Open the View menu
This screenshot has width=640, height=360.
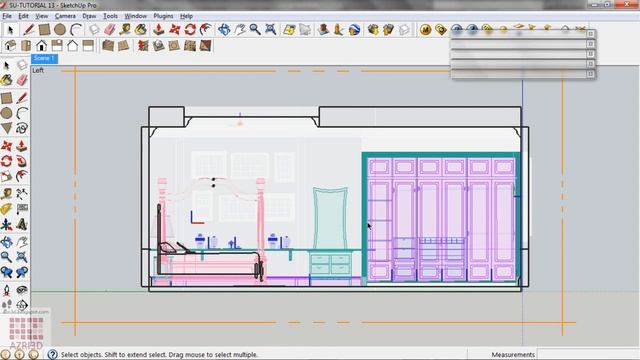pos(42,16)
